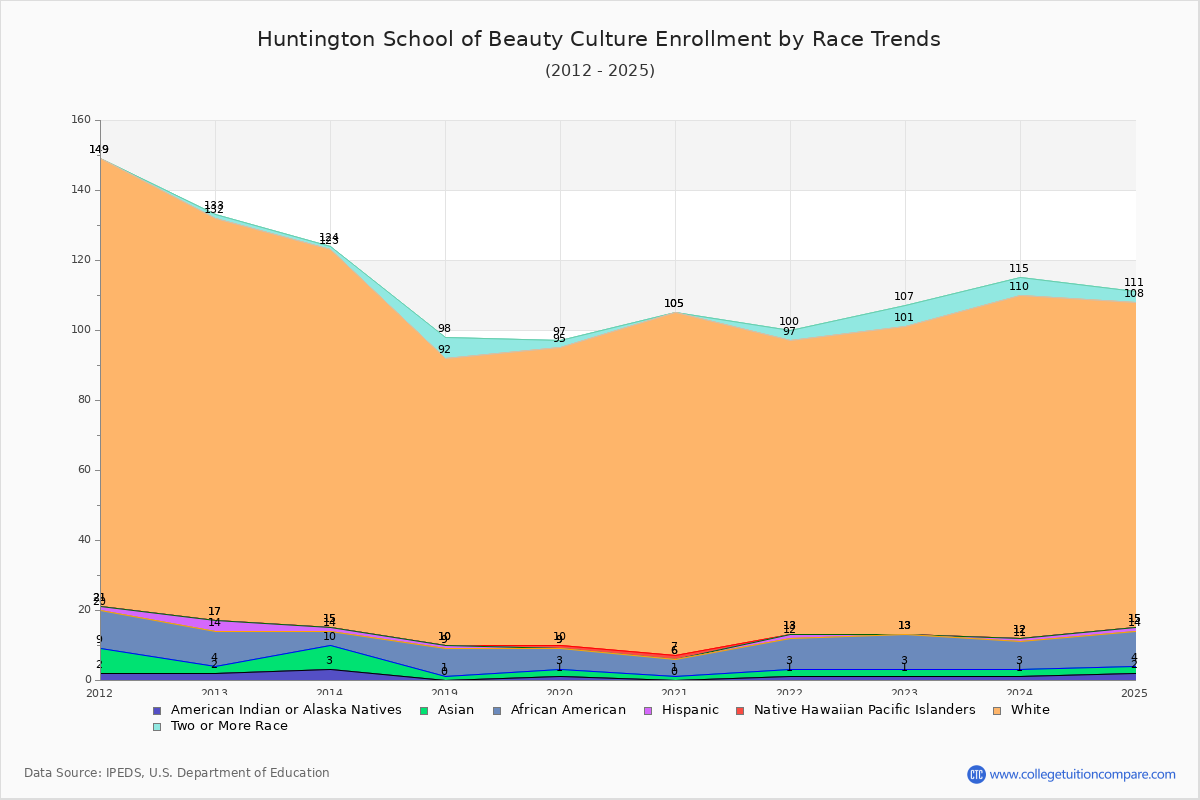The height and width of the screenshot is (800, 1200).
Task: Click the 149 data label at 2012
Action: coord(99,150)
